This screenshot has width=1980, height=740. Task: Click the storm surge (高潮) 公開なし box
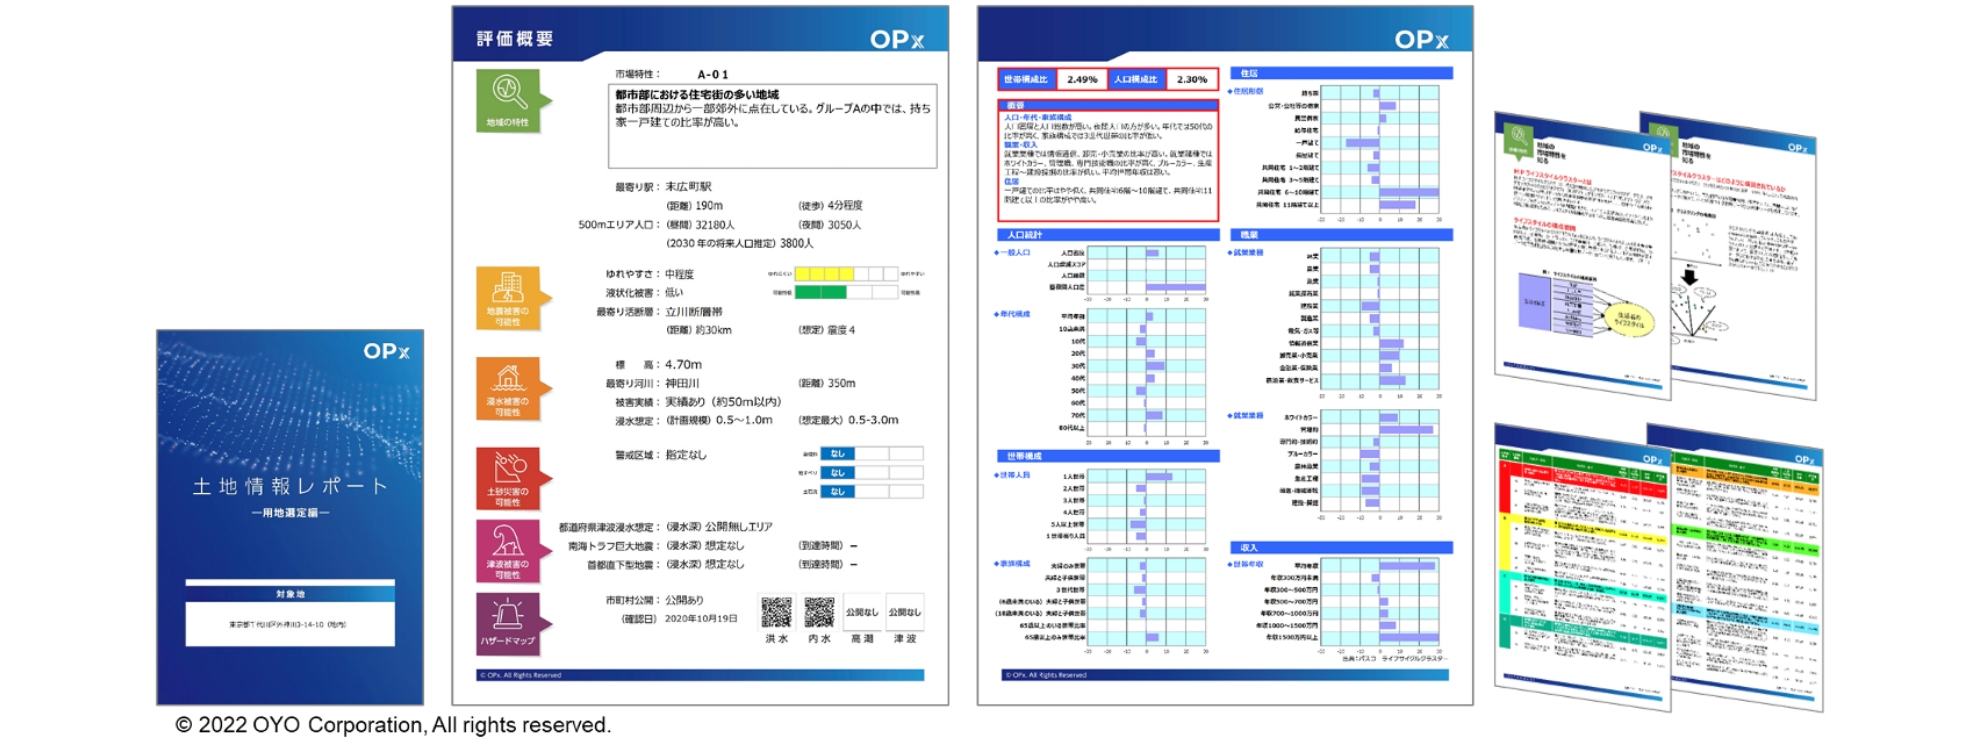(862, 612)
